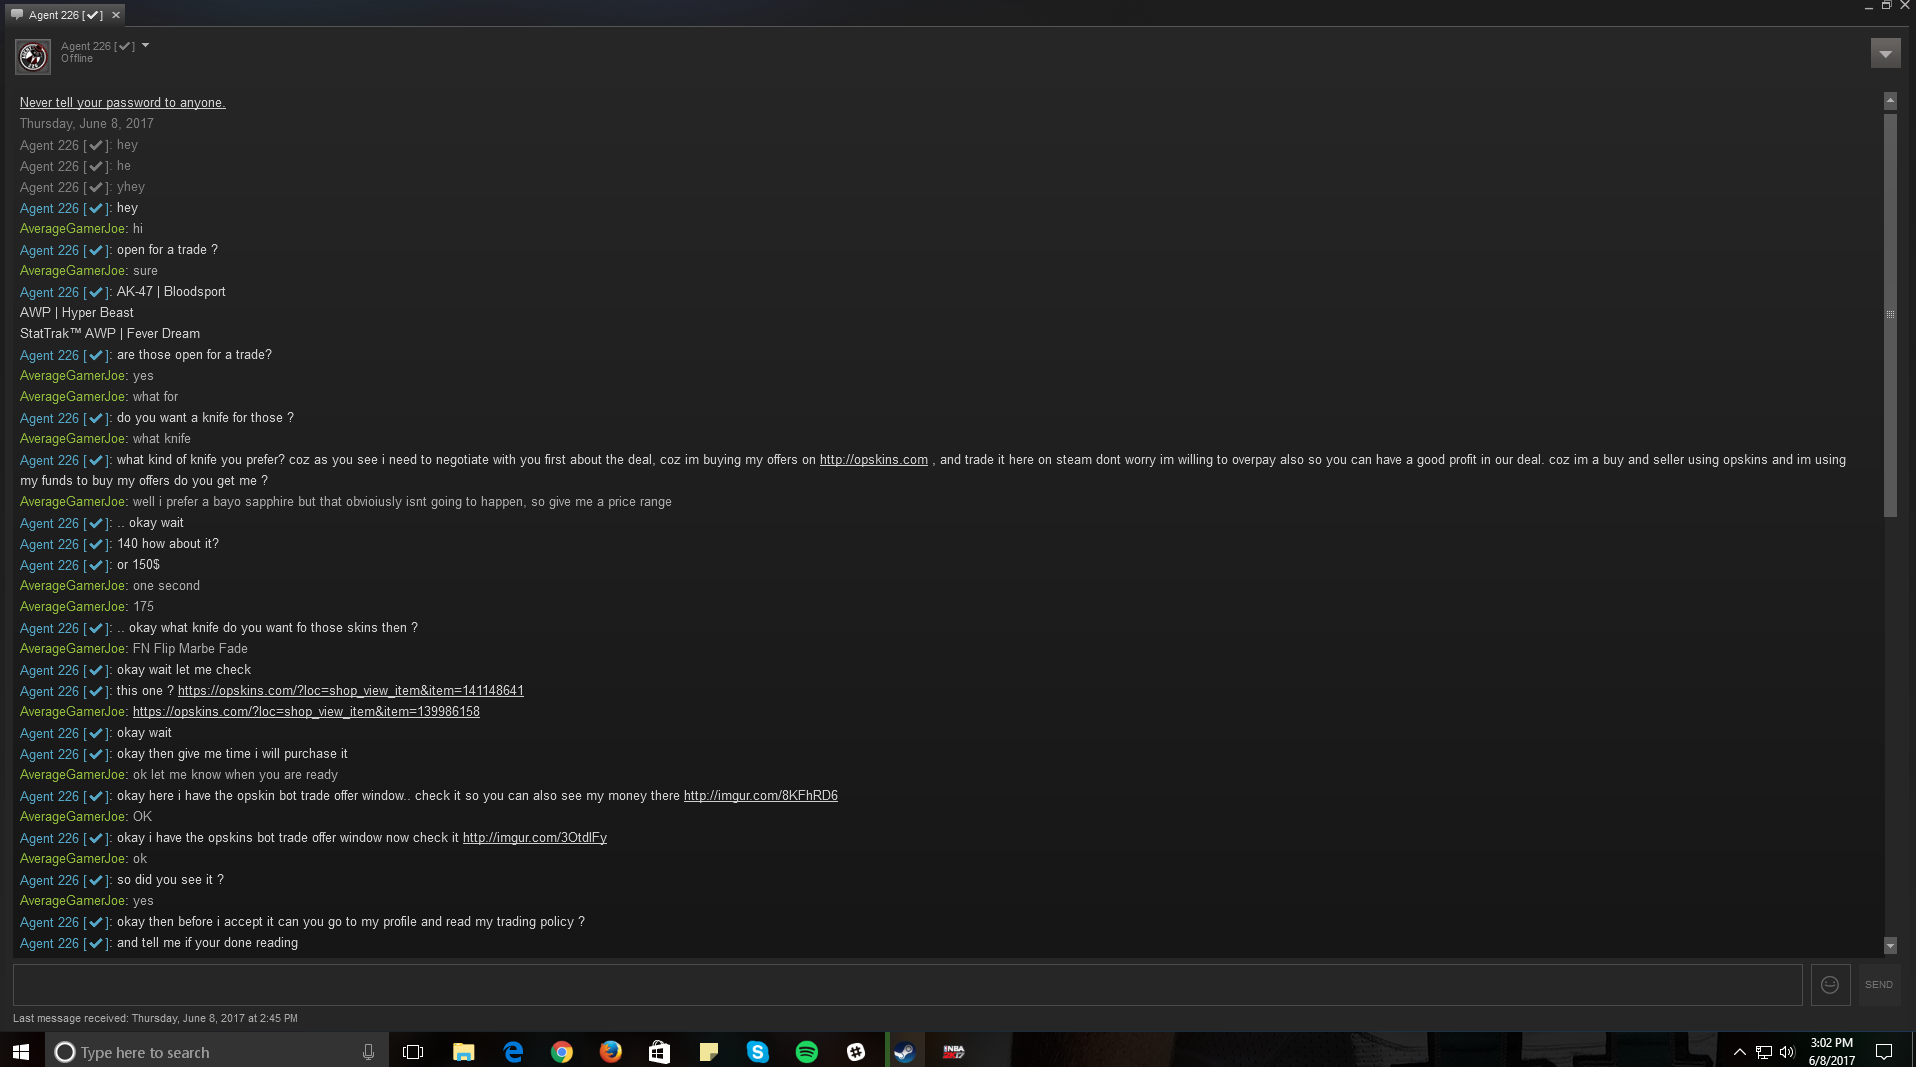Click the chat scrollbar up arrow

pos(1890,101)
